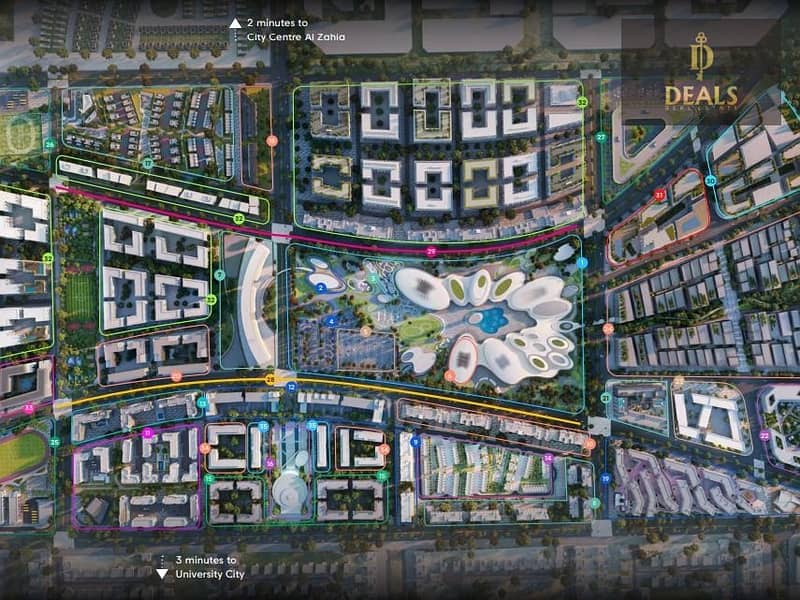Select the blue marker numbered 9
Screen dimensions: 800x600
point(414,441)
